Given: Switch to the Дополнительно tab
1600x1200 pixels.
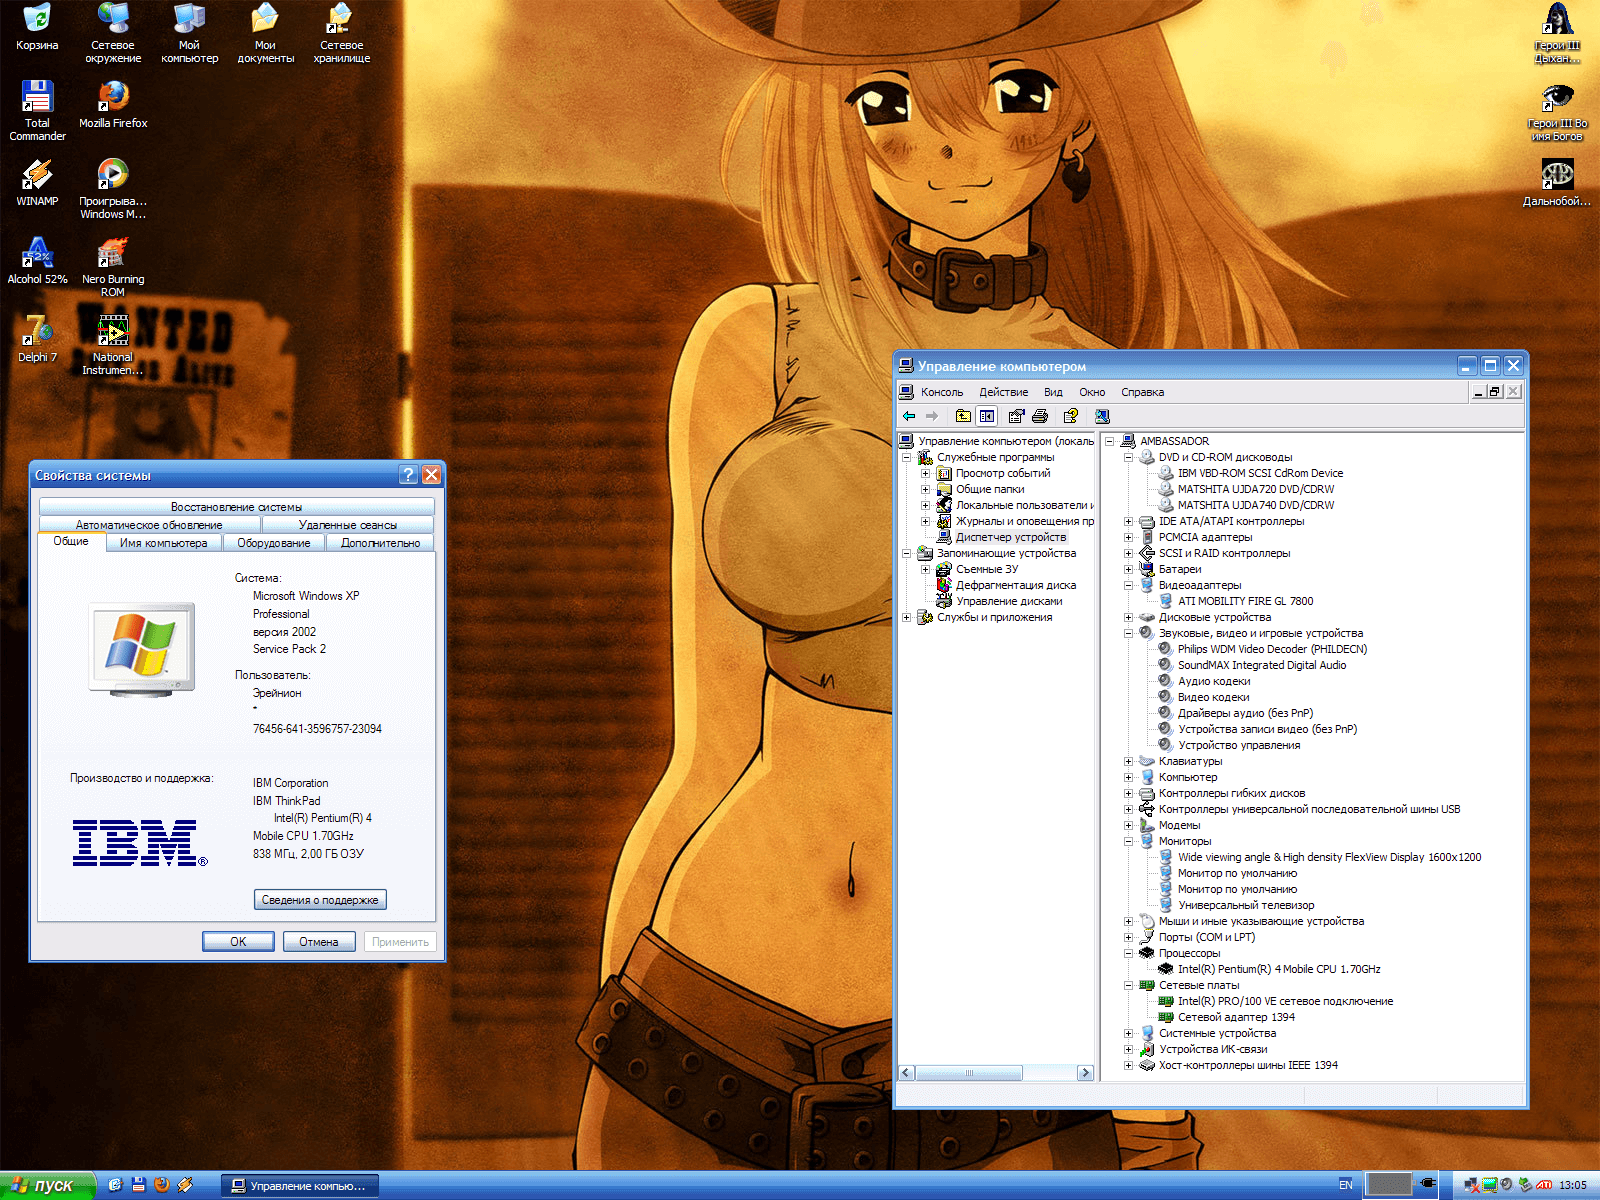Looking at the screenshot, I should (x=380, y=543).
